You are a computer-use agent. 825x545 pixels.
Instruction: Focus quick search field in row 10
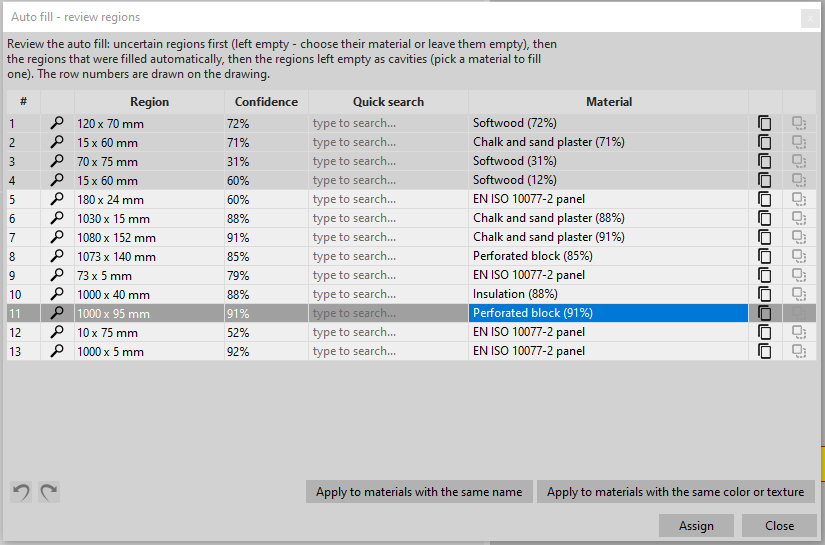(388, 294)
